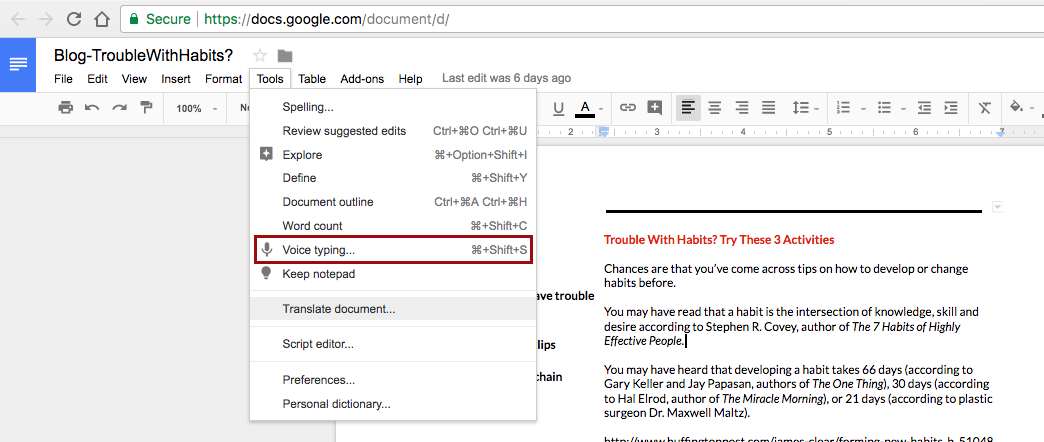Viewport: 1044px width, 442px height.
Task: Click the header options dropdown arrow in document
Action: click(997, 207)
